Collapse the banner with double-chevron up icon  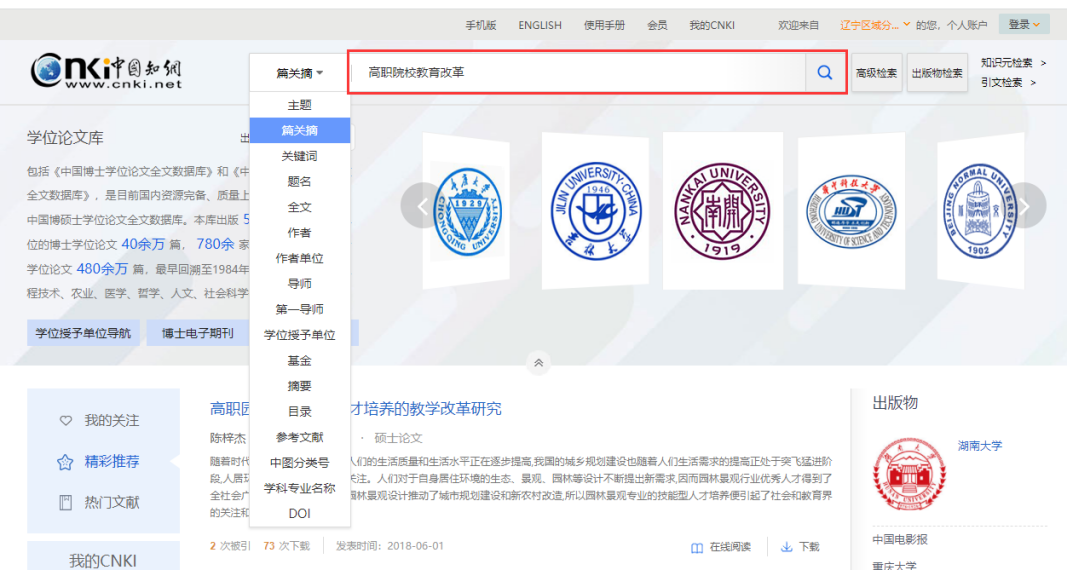[538, 363]
